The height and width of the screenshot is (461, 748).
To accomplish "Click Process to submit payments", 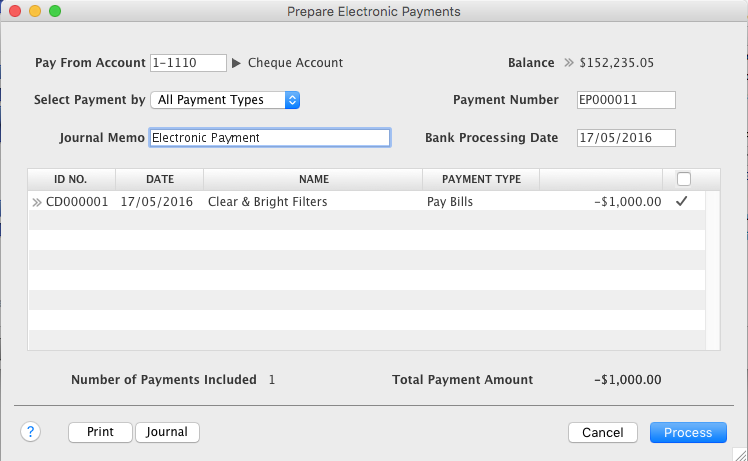I will pos(688,432).
